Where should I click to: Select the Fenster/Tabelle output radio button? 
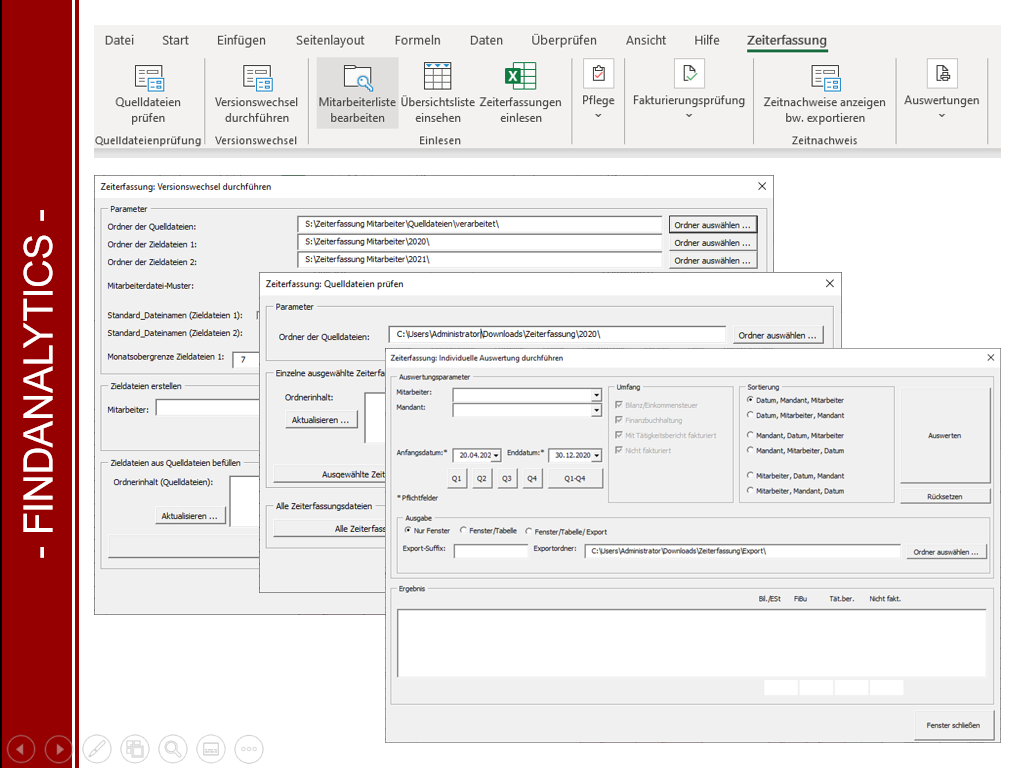(x=462, y=531)
